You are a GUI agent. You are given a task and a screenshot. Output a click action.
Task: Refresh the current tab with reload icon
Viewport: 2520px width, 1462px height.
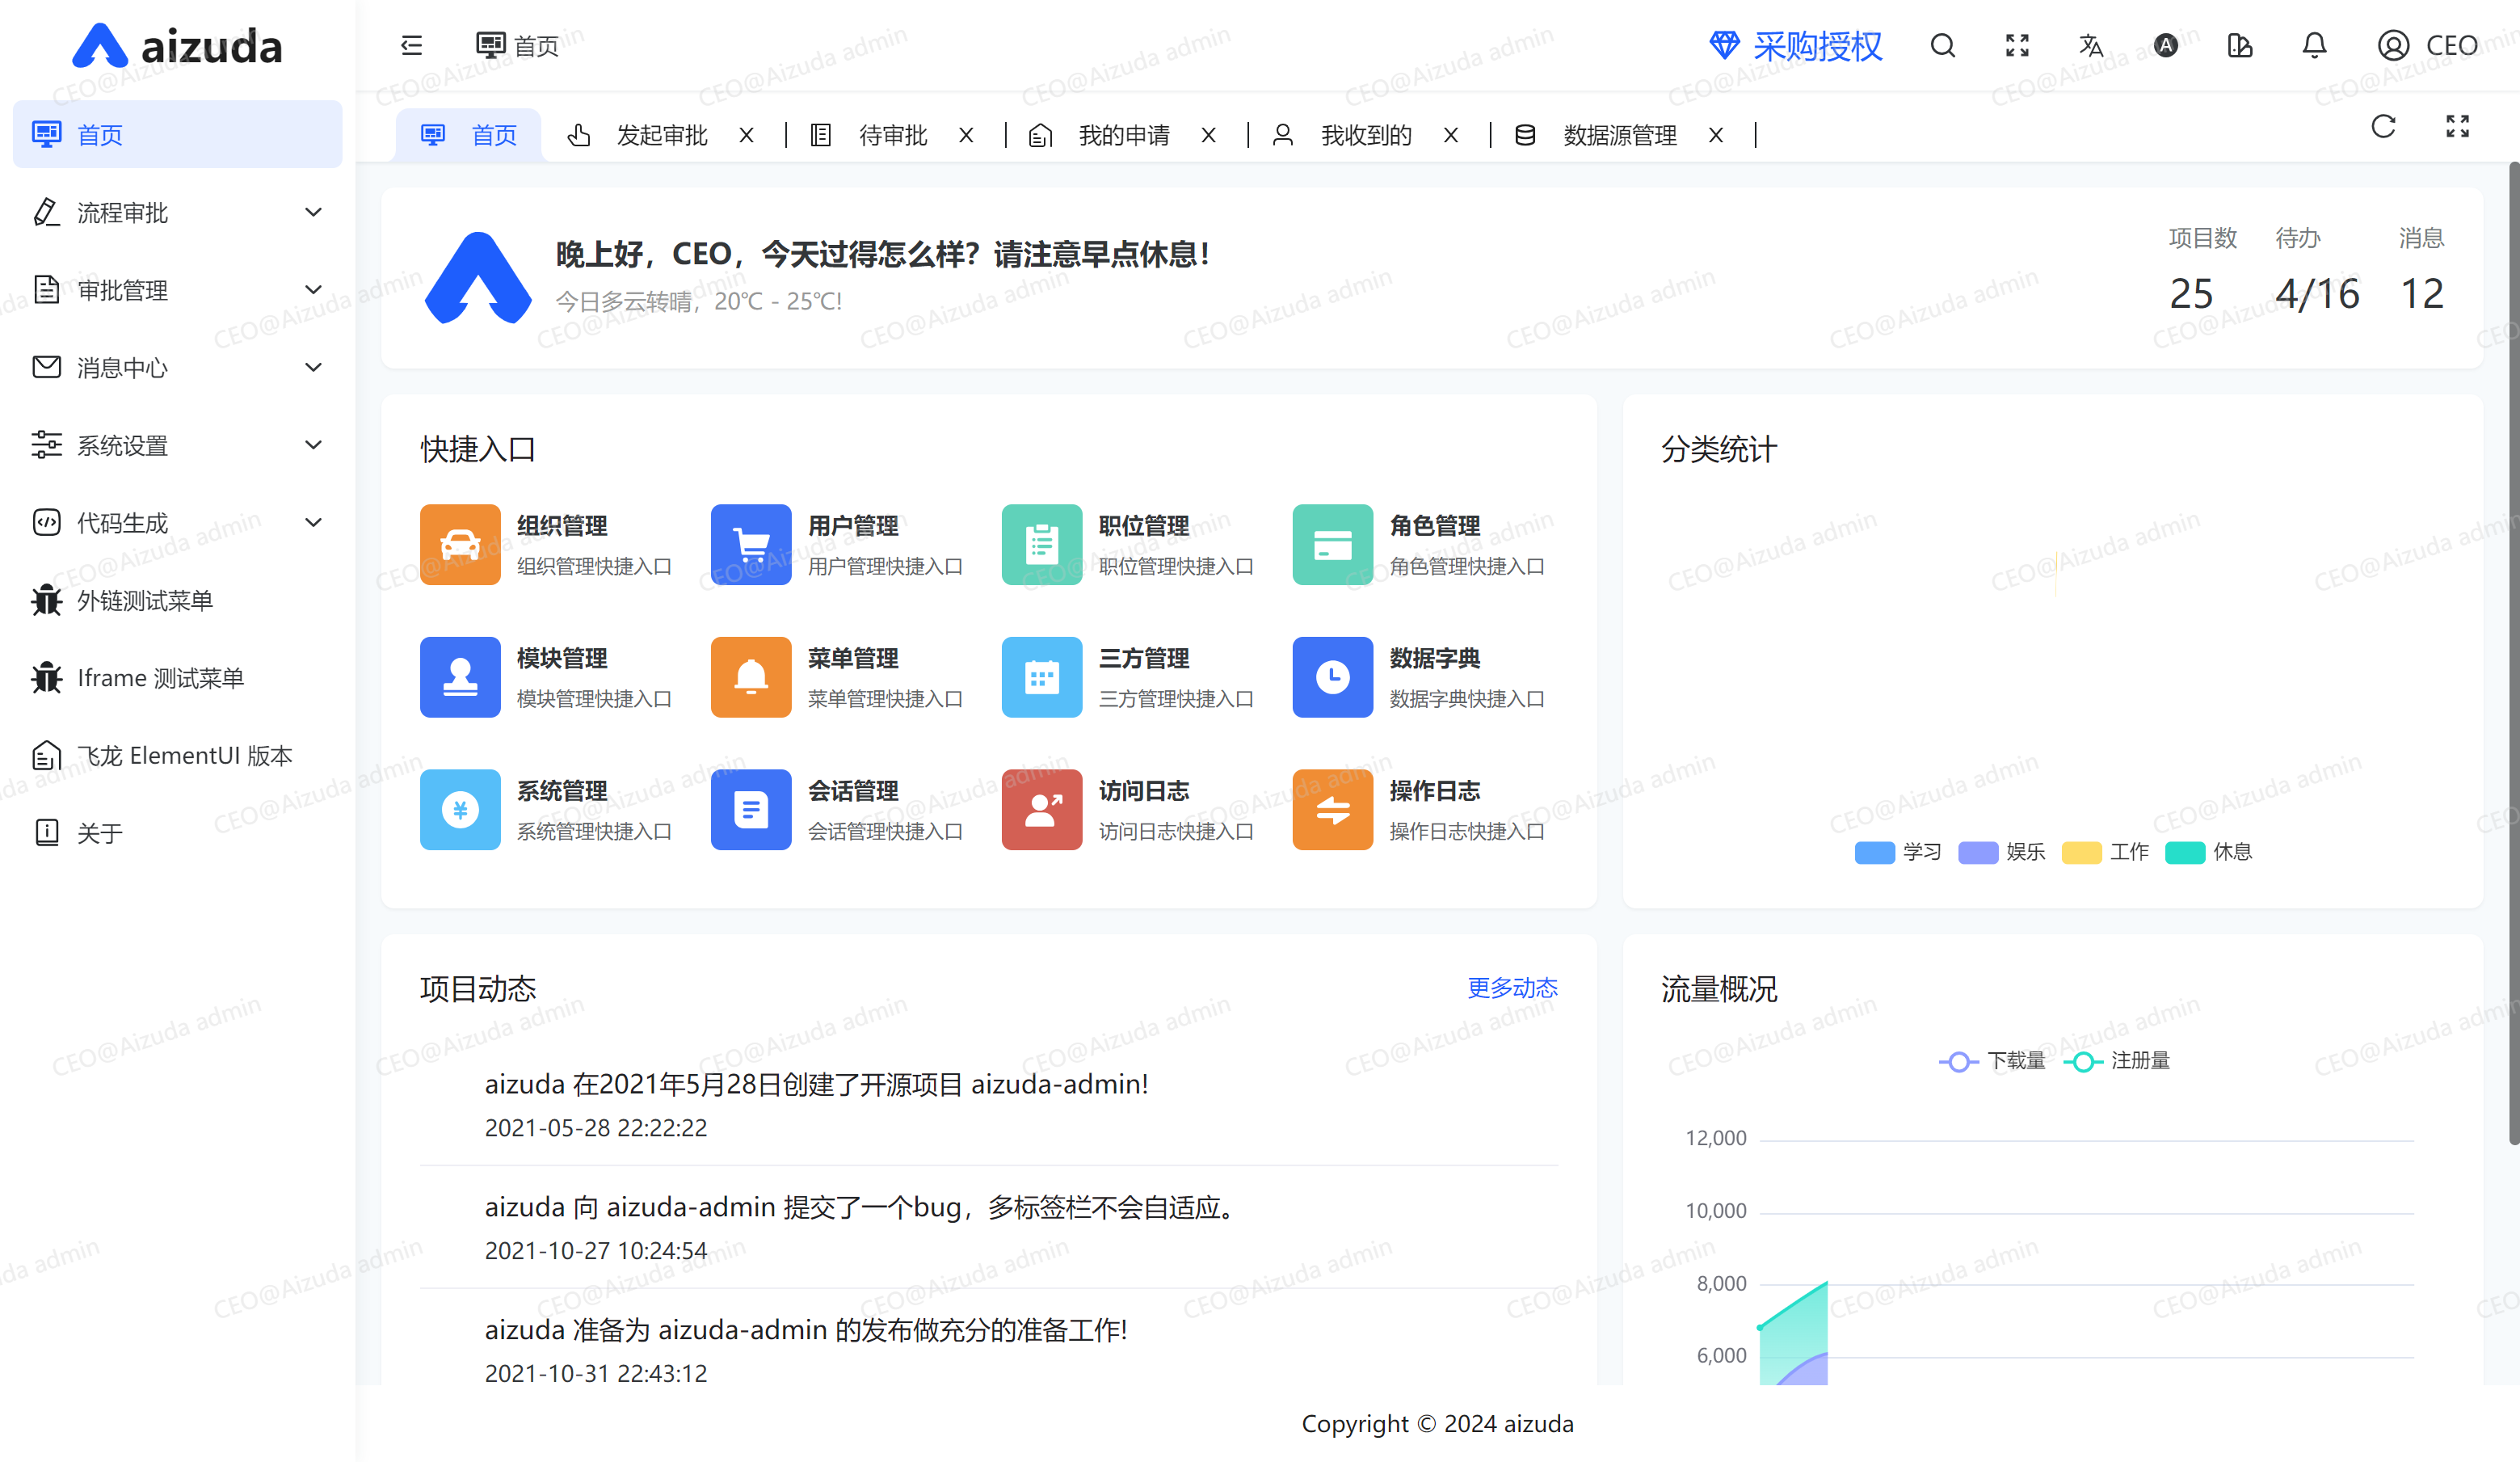coord(2383,126)
